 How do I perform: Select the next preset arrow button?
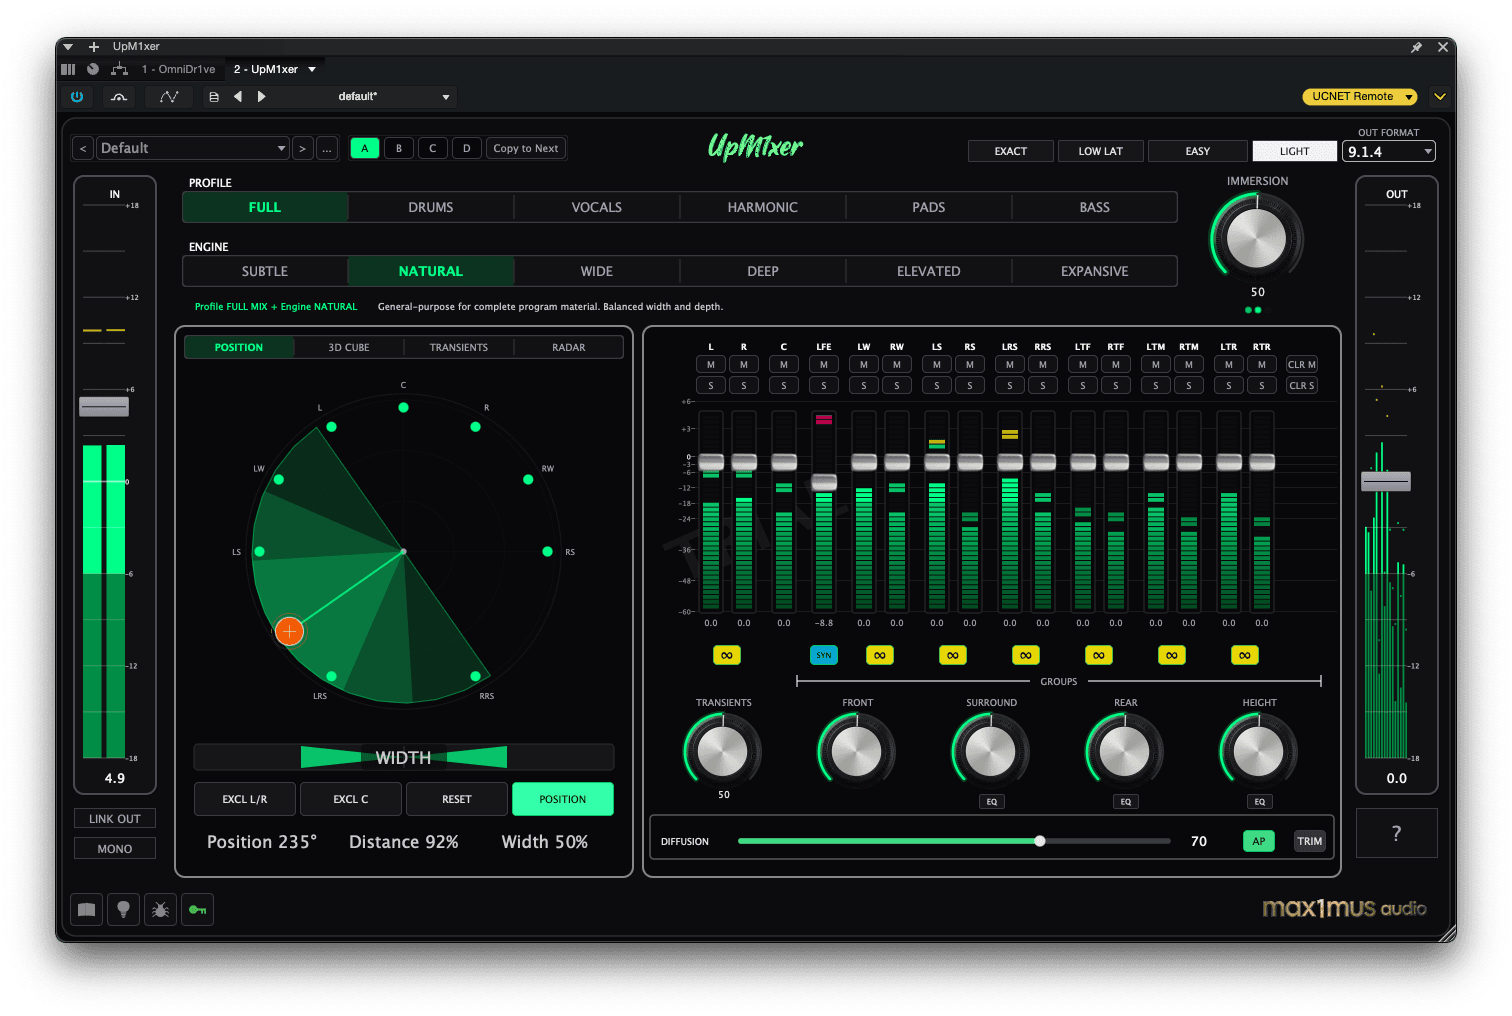coord(302,148)
